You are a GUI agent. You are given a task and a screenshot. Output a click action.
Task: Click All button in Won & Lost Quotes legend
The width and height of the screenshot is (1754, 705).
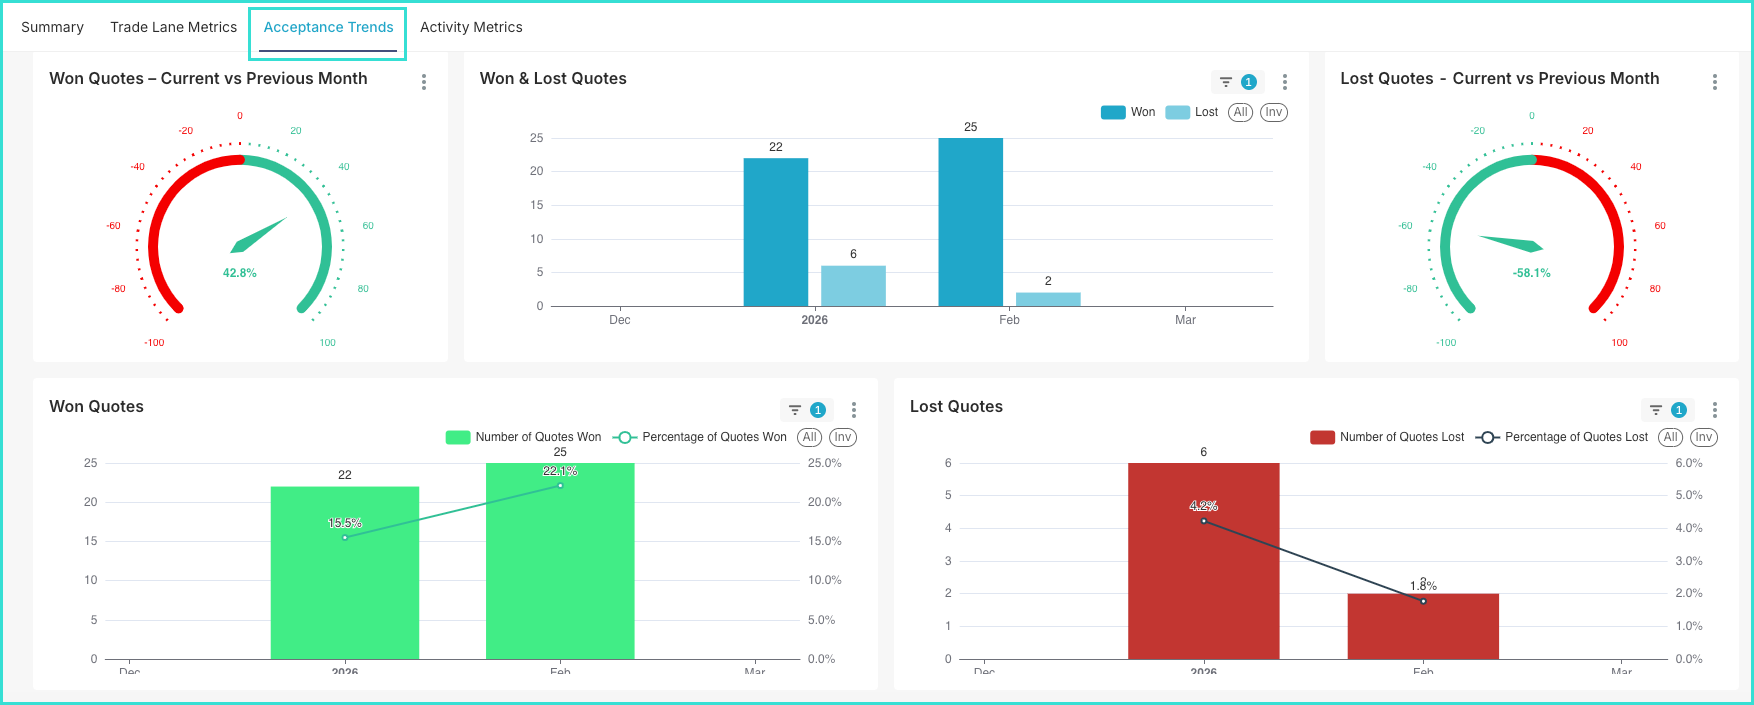click(x=1240, y=112)
